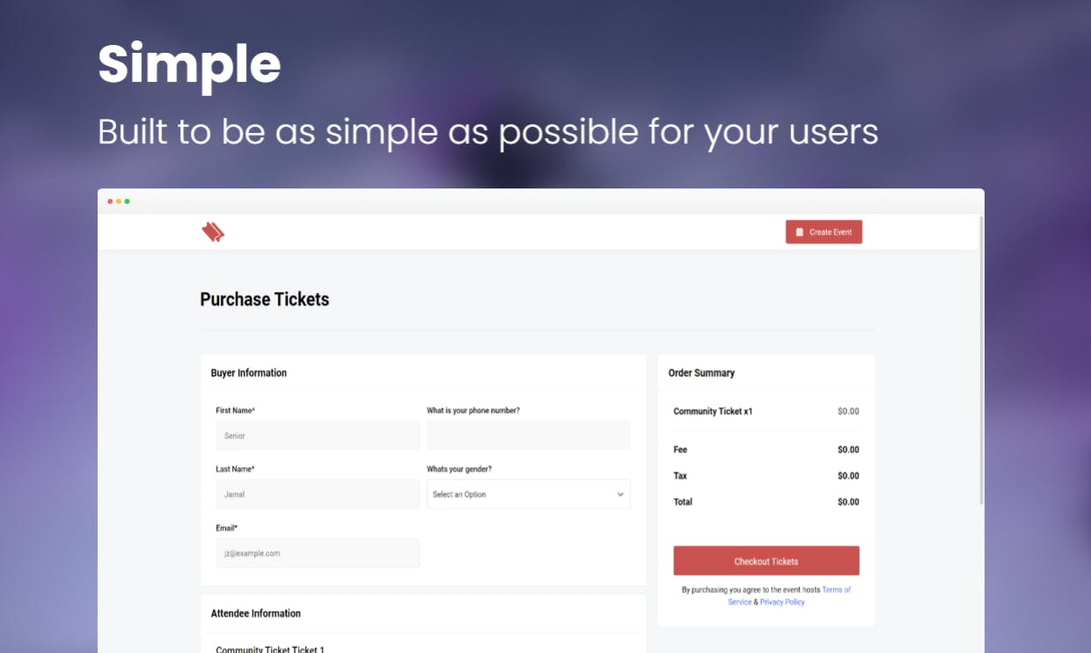Open the Privacy Policy link
This screenshot has height=653, width=1091.
(x=782, y=602)
